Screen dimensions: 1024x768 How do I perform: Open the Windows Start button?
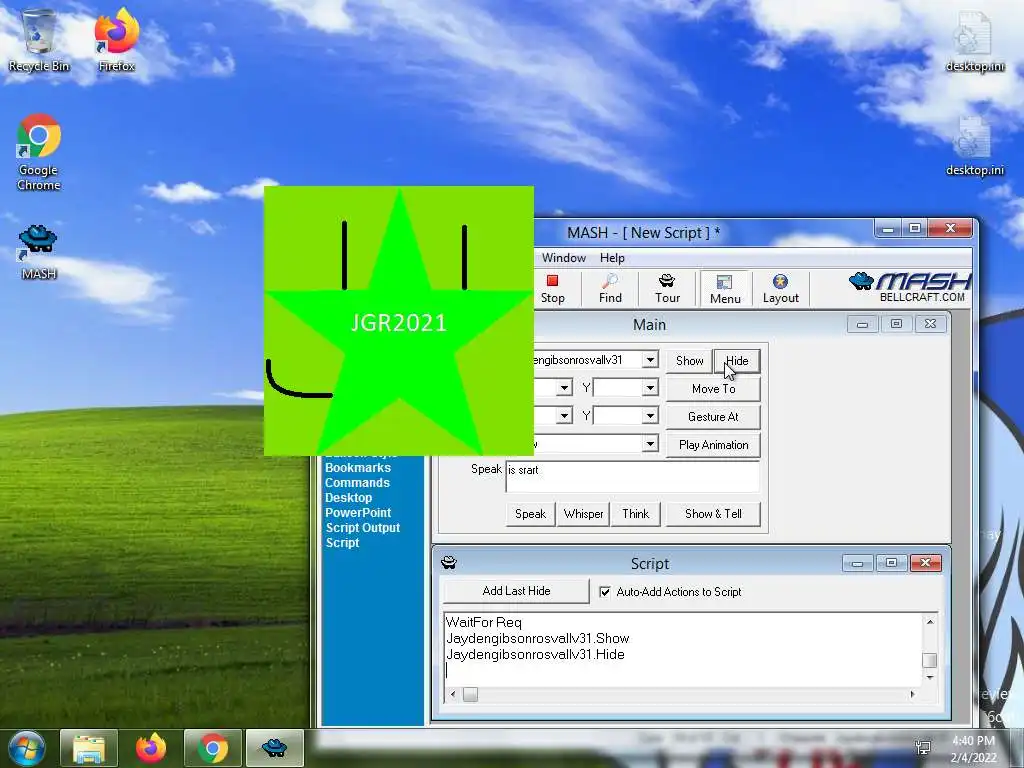coord(25,748)
